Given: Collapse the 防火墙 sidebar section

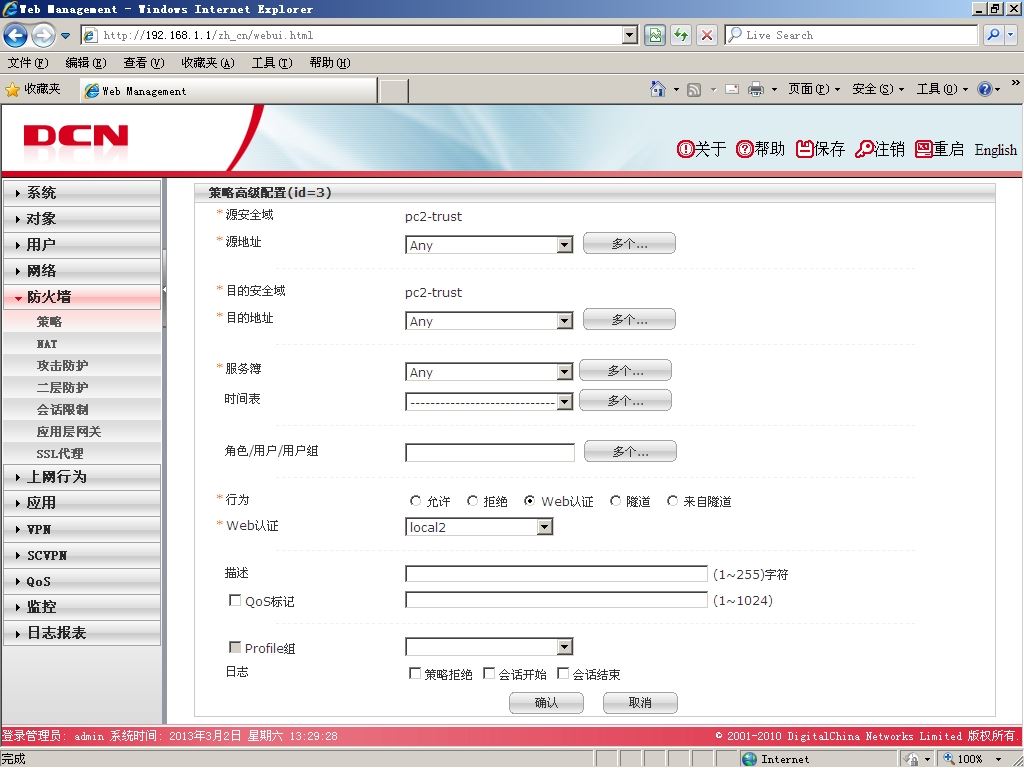Looking at the screenshot, I should pos(82,297).
